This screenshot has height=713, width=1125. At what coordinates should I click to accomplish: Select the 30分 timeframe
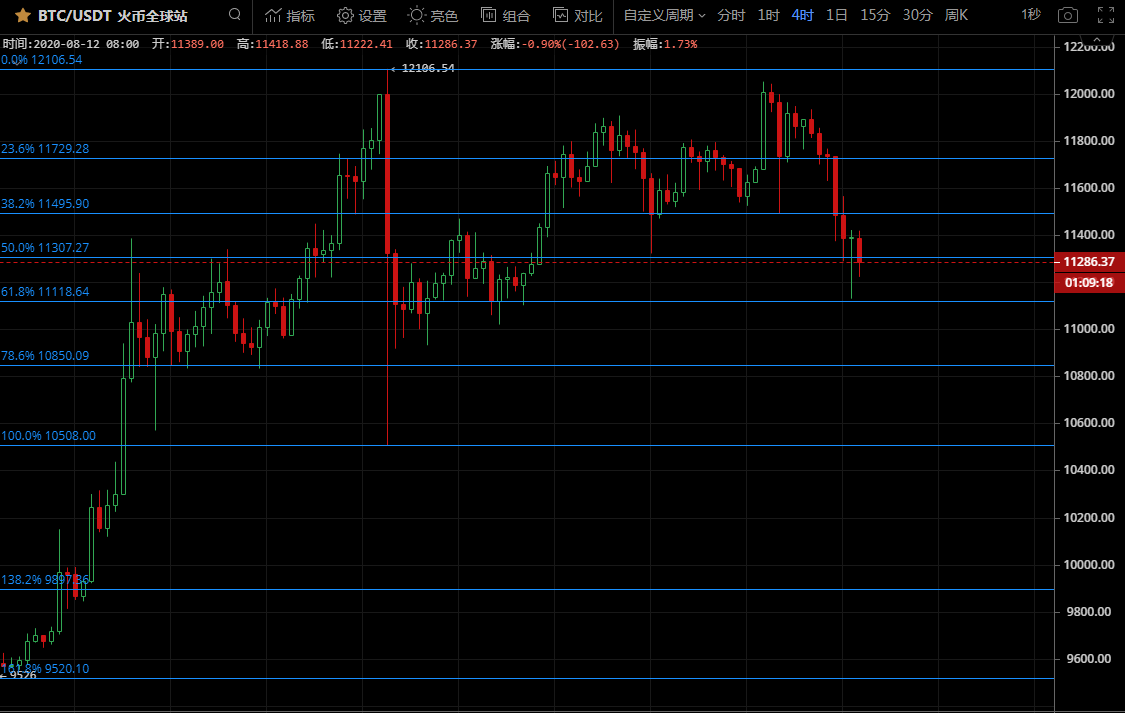click(x=917, y=15)
